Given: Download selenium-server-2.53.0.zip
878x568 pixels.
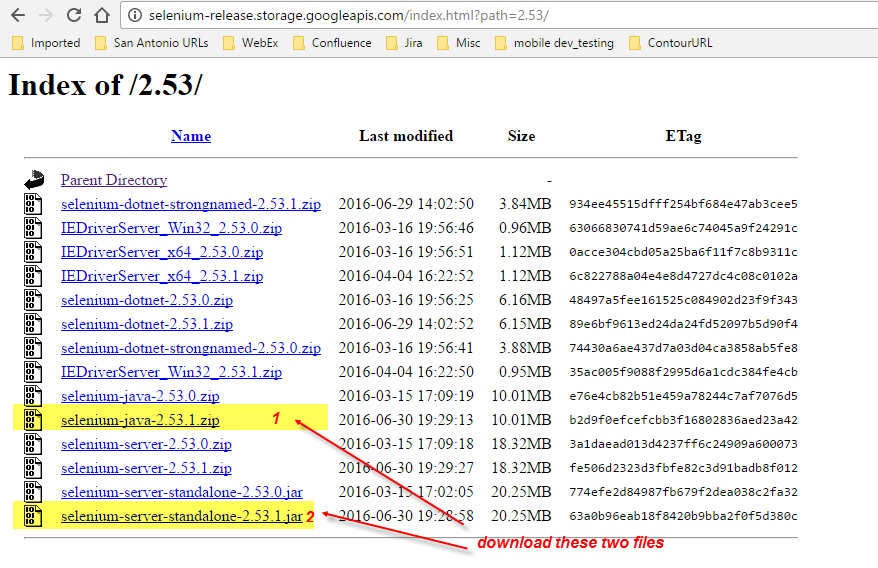Looking at the screenshot, I should pyautogui.click(x=146, y=444).
